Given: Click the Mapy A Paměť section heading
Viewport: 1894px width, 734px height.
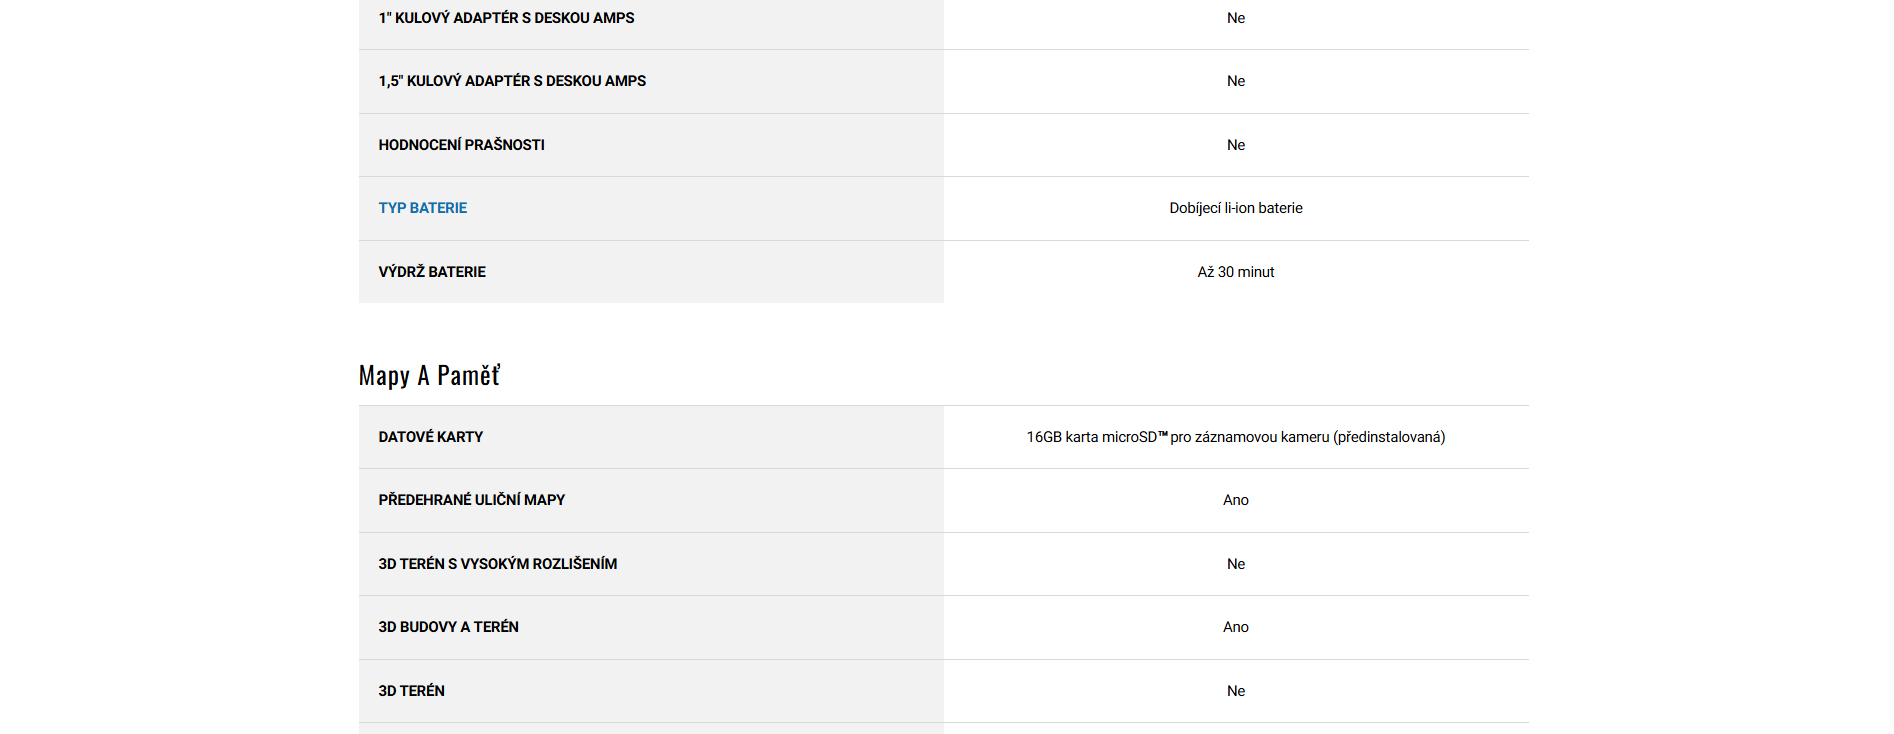Looking at the screenshot, I should tap(429, 375).
